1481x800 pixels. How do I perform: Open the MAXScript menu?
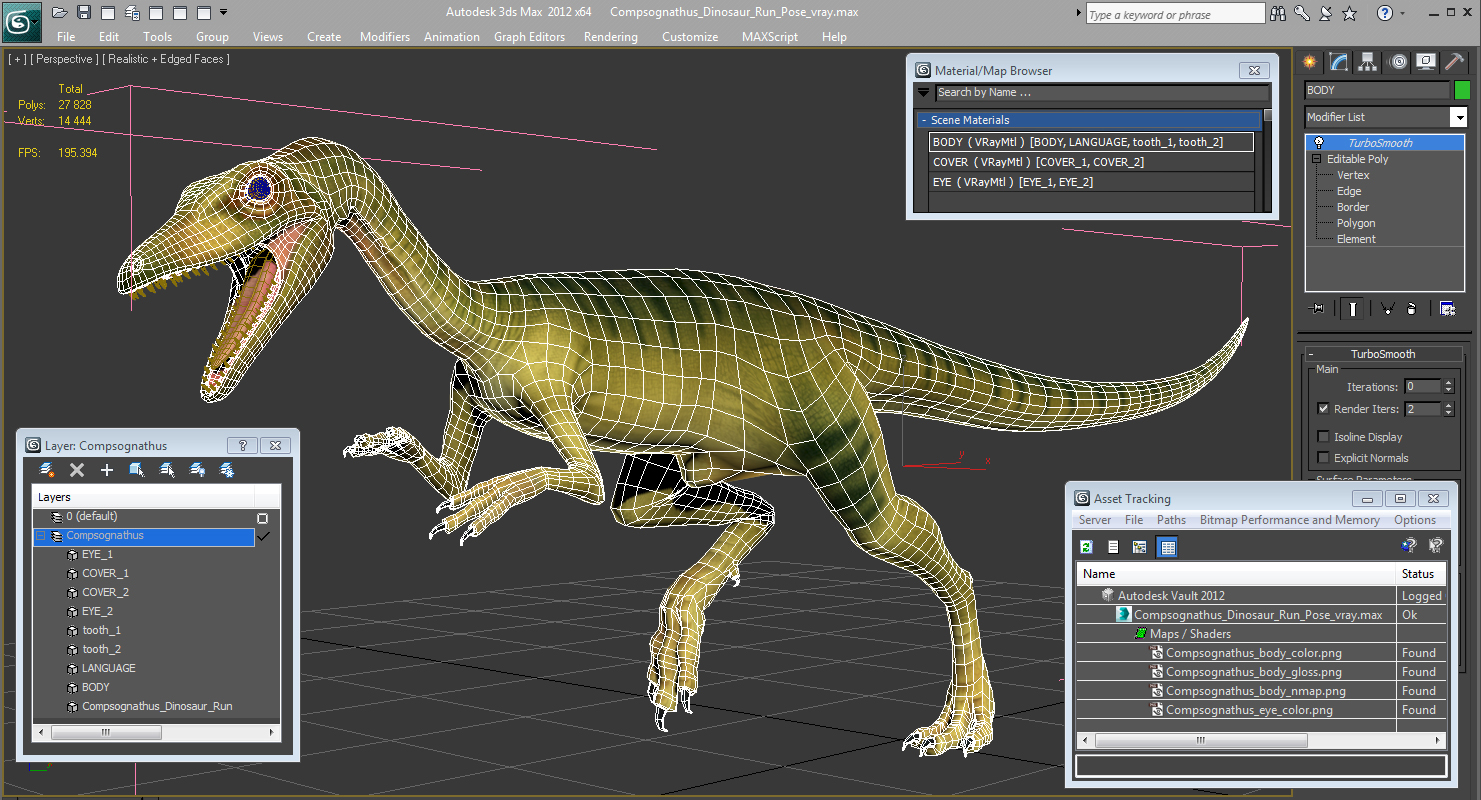[770, 37]
